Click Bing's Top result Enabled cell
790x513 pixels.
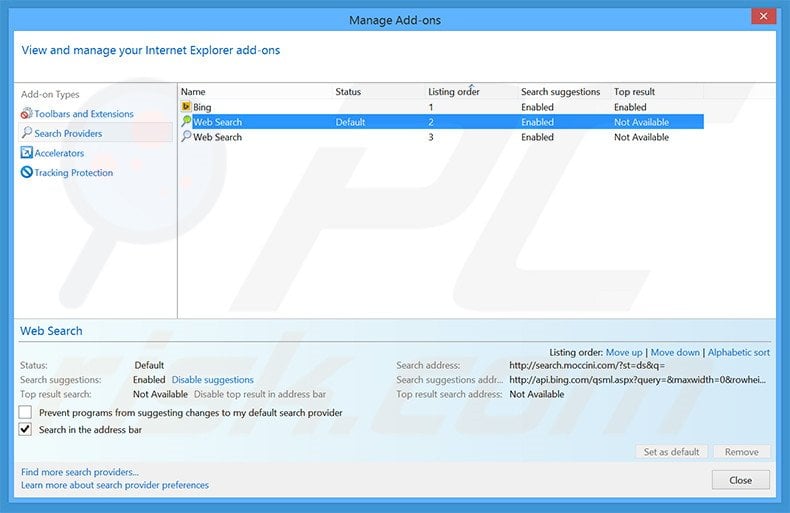630,107
